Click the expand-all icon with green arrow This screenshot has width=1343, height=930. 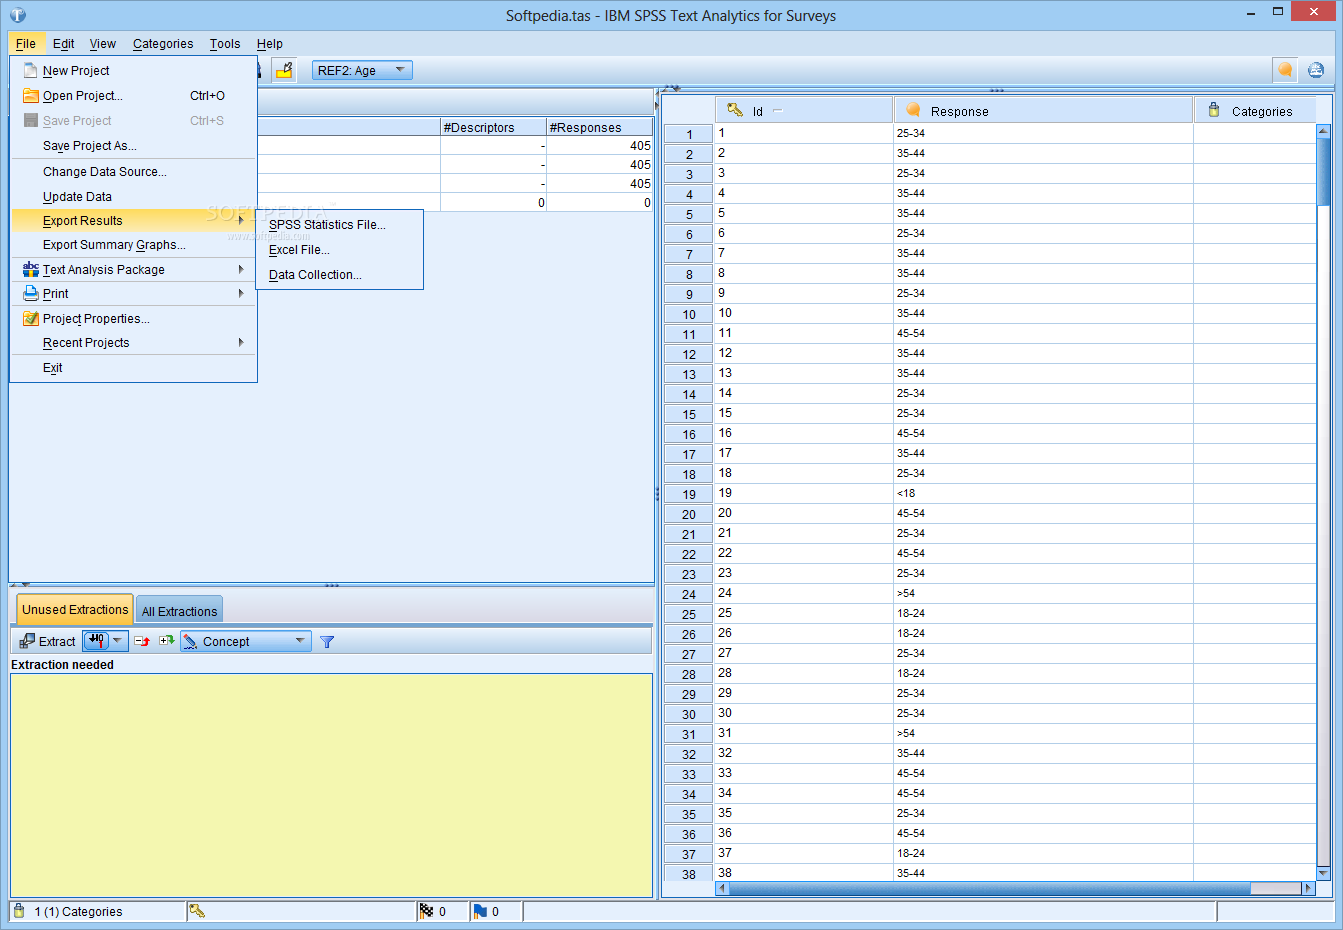[166, 641]
